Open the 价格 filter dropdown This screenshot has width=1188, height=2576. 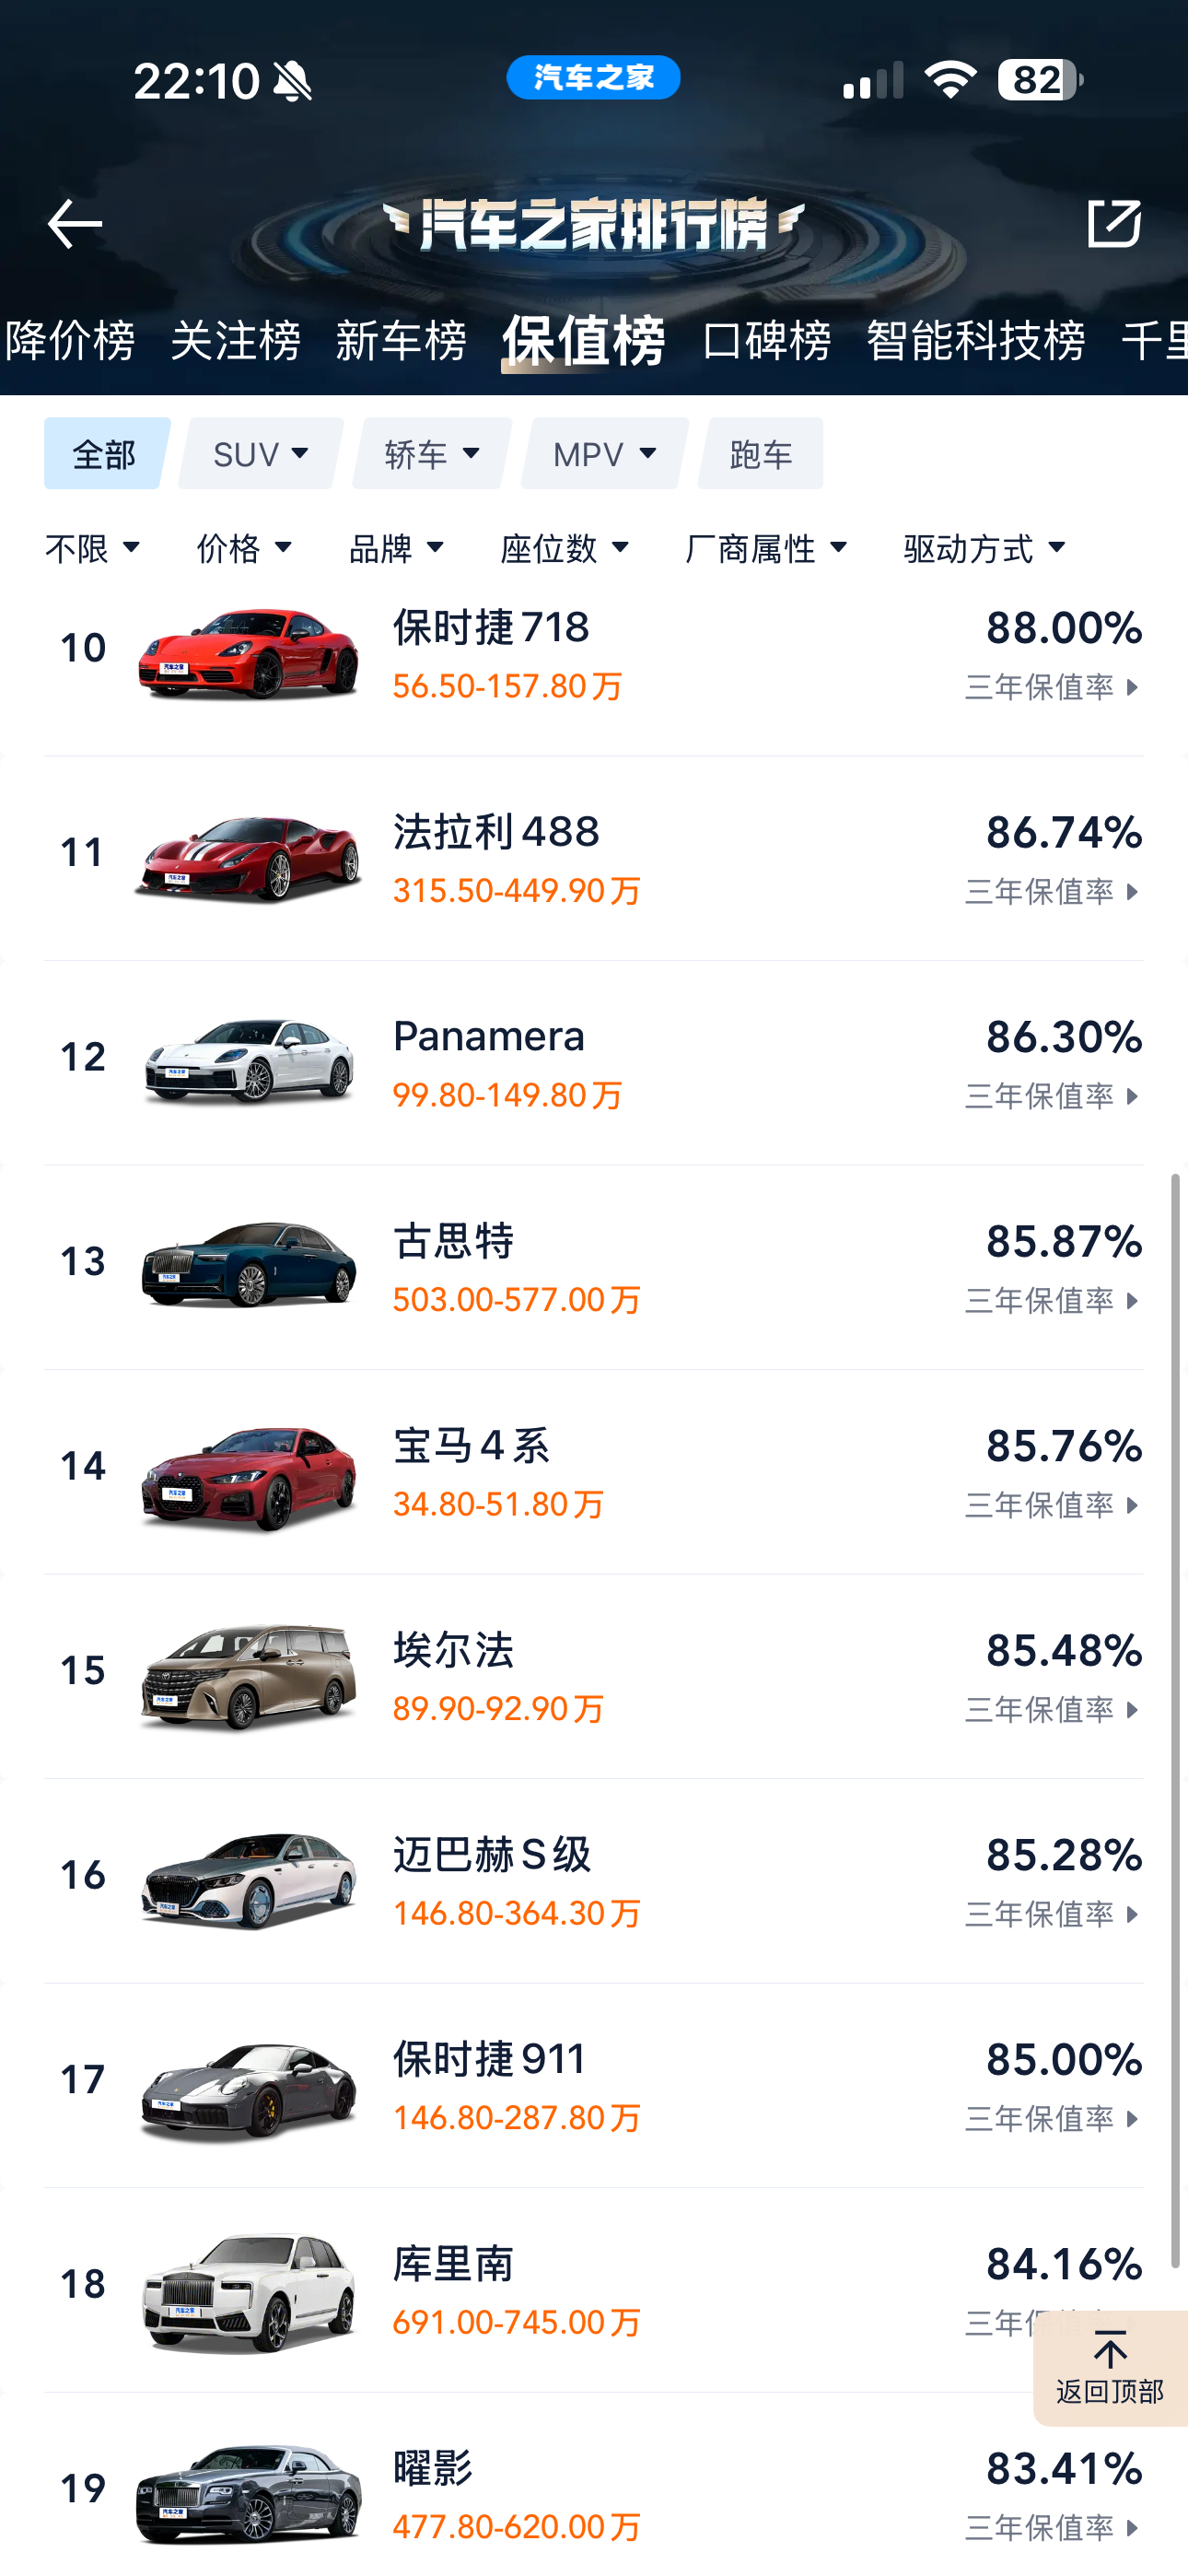(x=245, y=548)
